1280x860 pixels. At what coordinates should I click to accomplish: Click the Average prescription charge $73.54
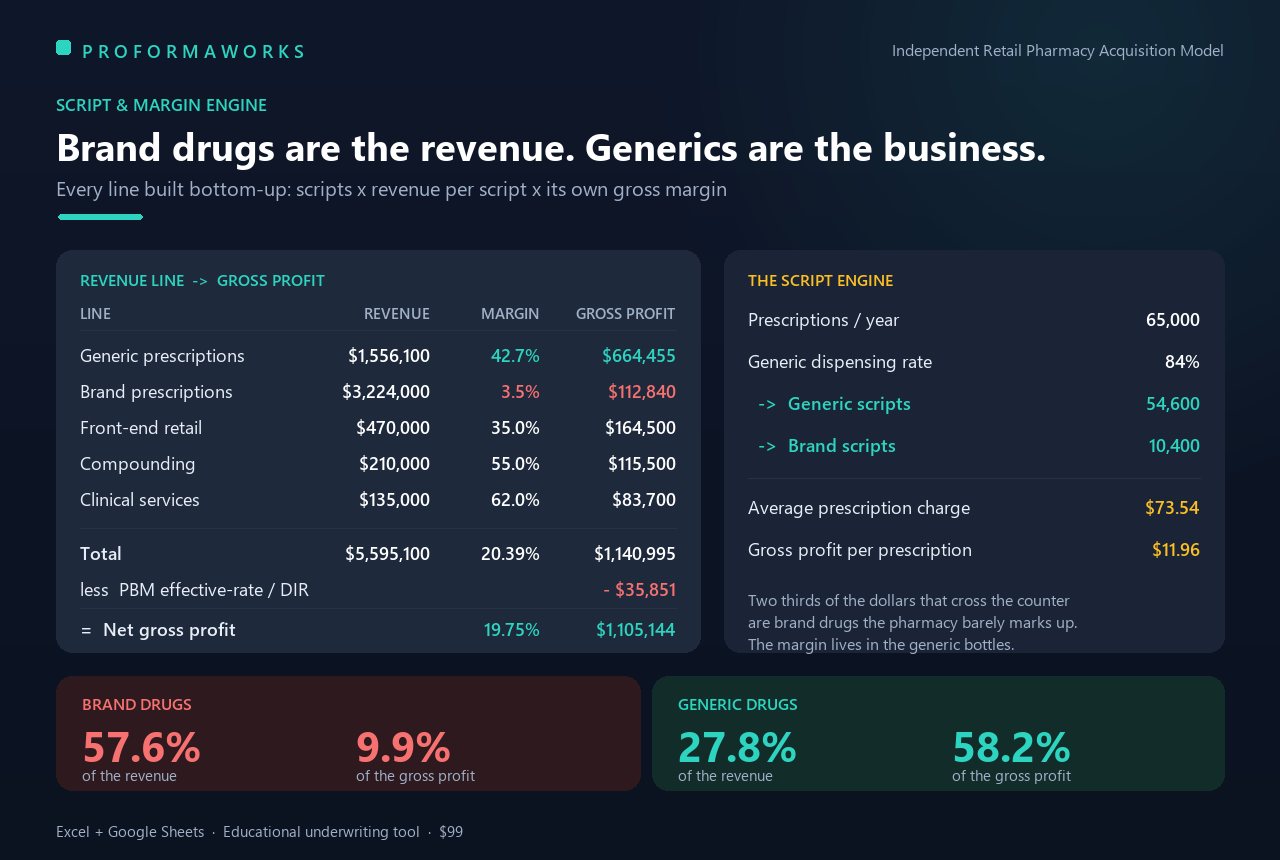pyautogui.click(x=1172, y=508)
